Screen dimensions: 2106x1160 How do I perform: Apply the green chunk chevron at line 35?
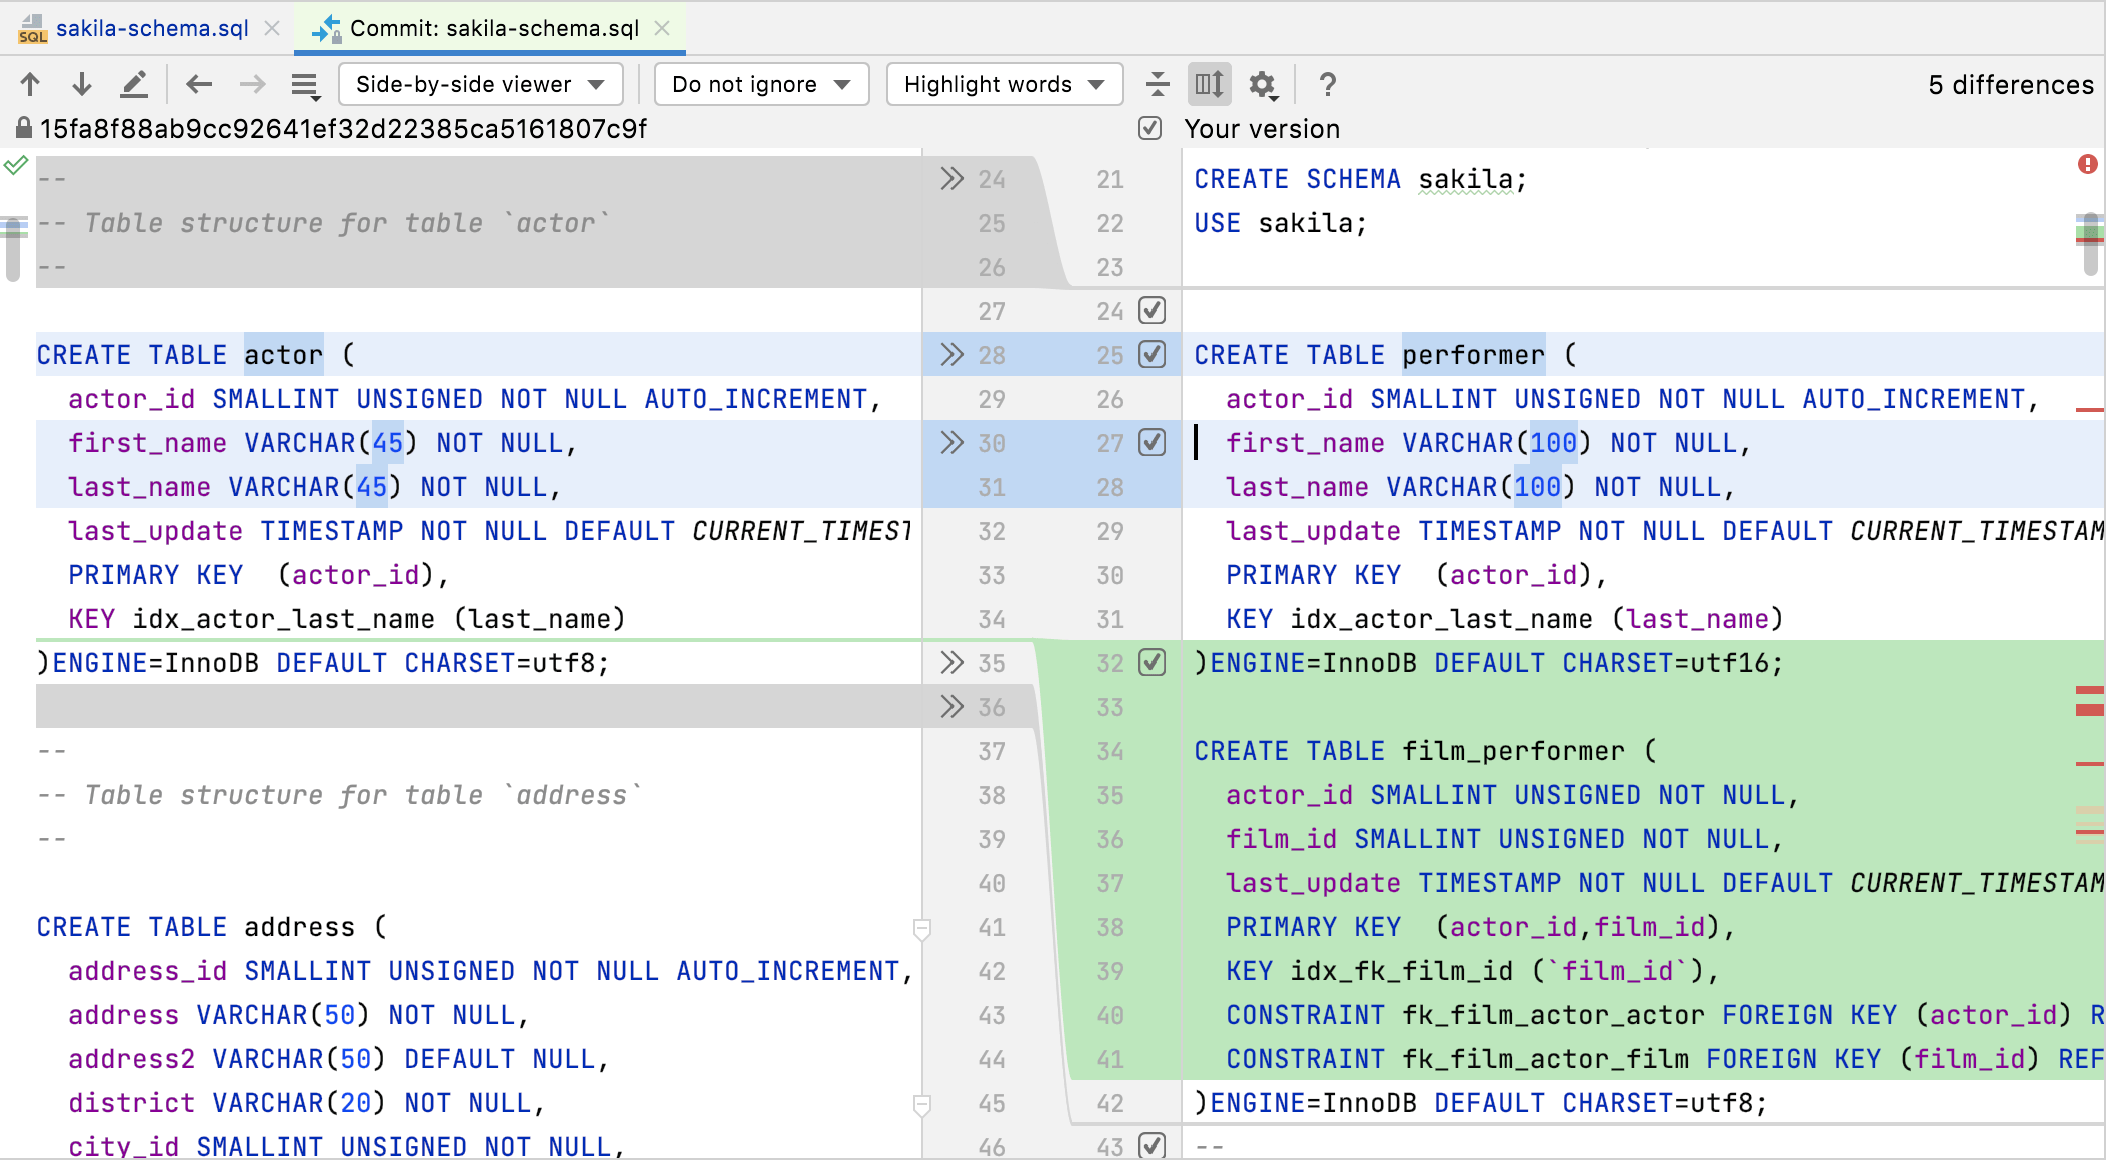tap(950, 662)
